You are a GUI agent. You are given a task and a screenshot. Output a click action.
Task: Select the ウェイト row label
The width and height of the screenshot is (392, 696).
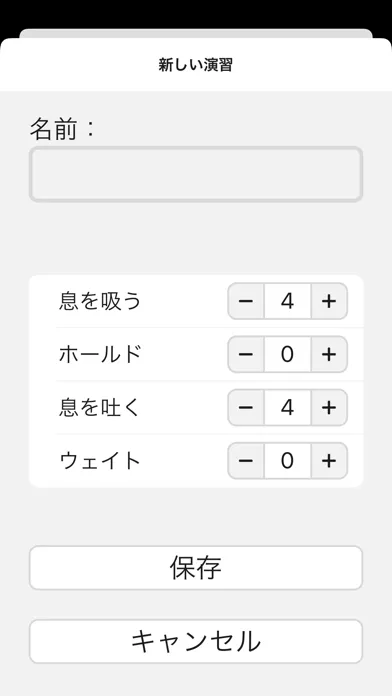[100, 461]
